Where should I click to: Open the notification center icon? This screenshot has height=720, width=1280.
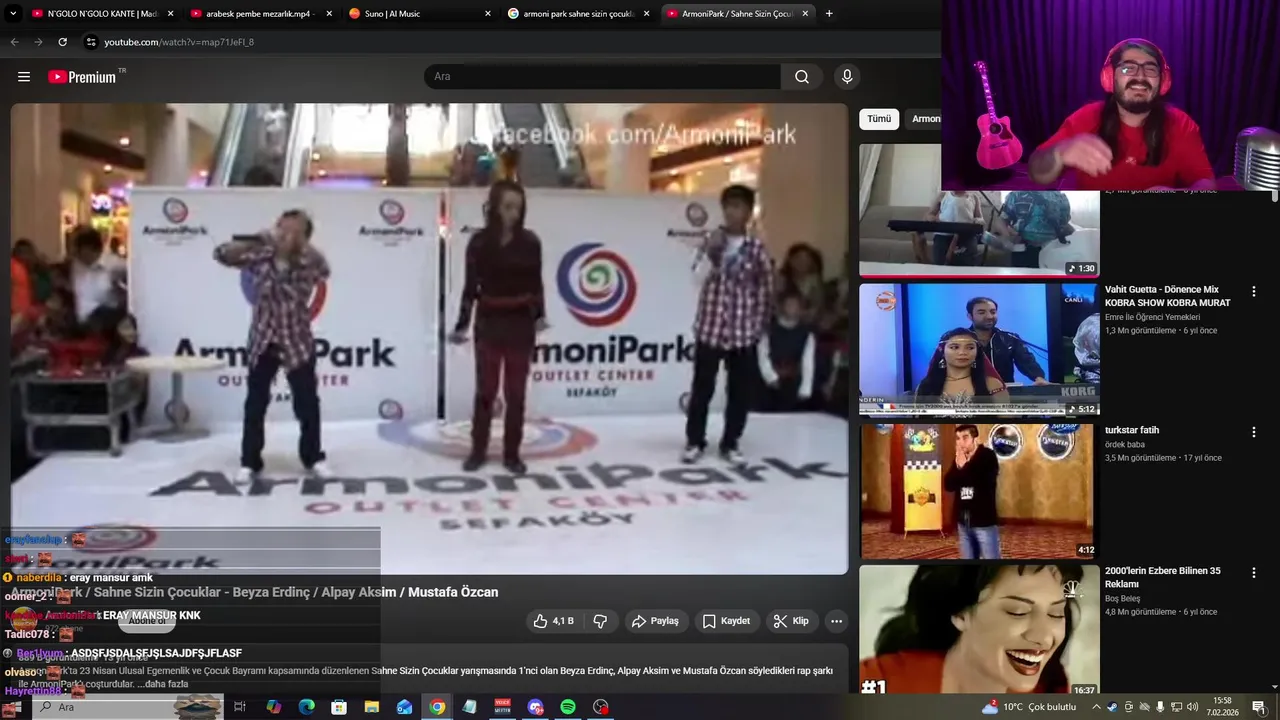(x=1258, y=707)
